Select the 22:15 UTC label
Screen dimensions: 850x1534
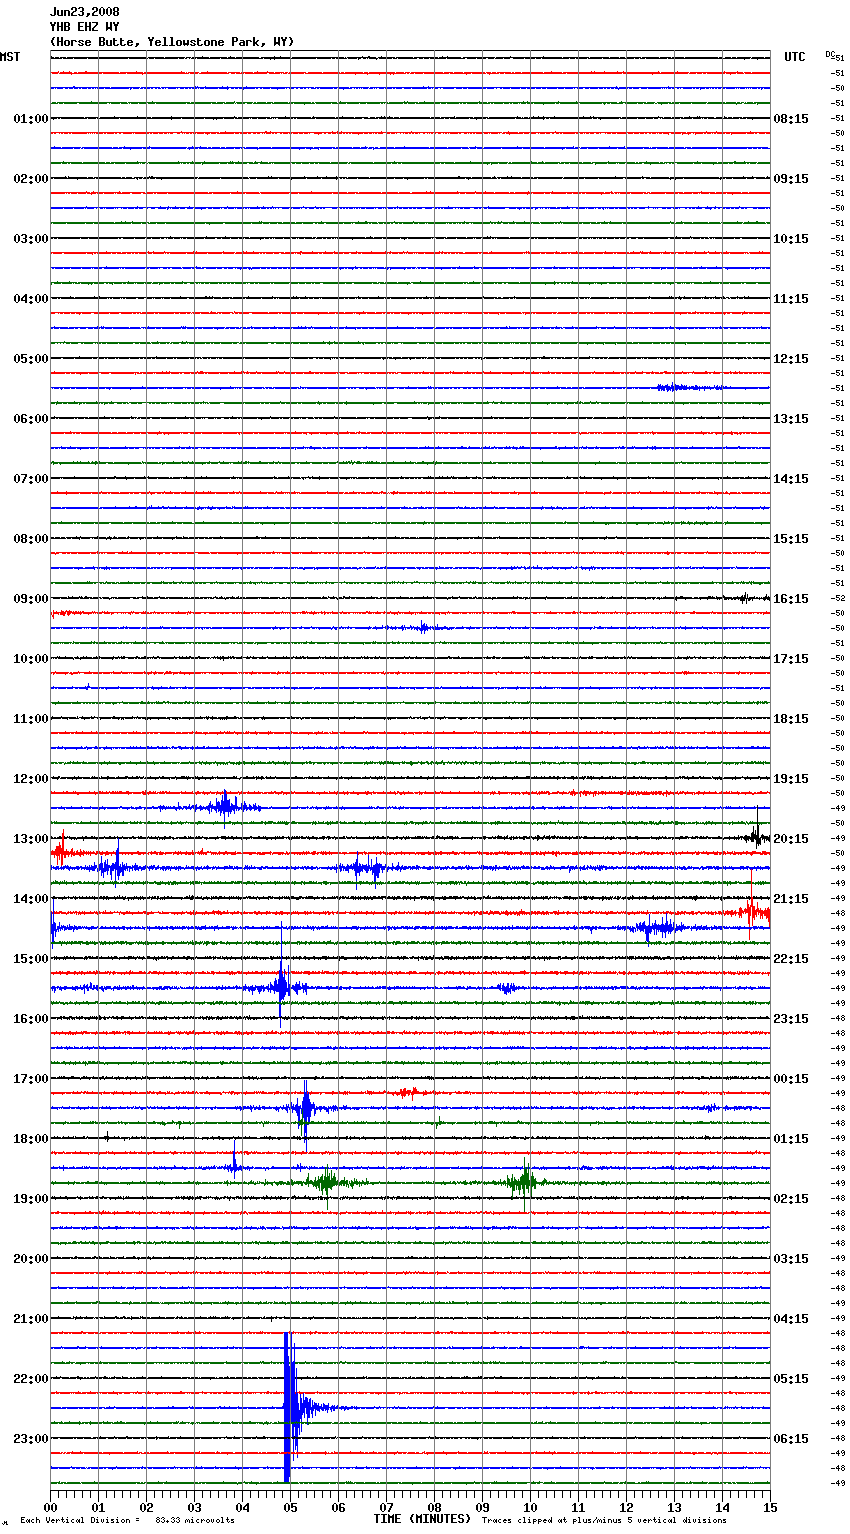[x=791, y=959]
